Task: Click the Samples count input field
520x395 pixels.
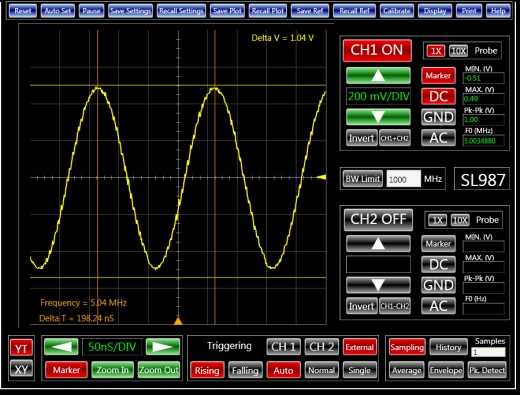Action: [488, 352]
